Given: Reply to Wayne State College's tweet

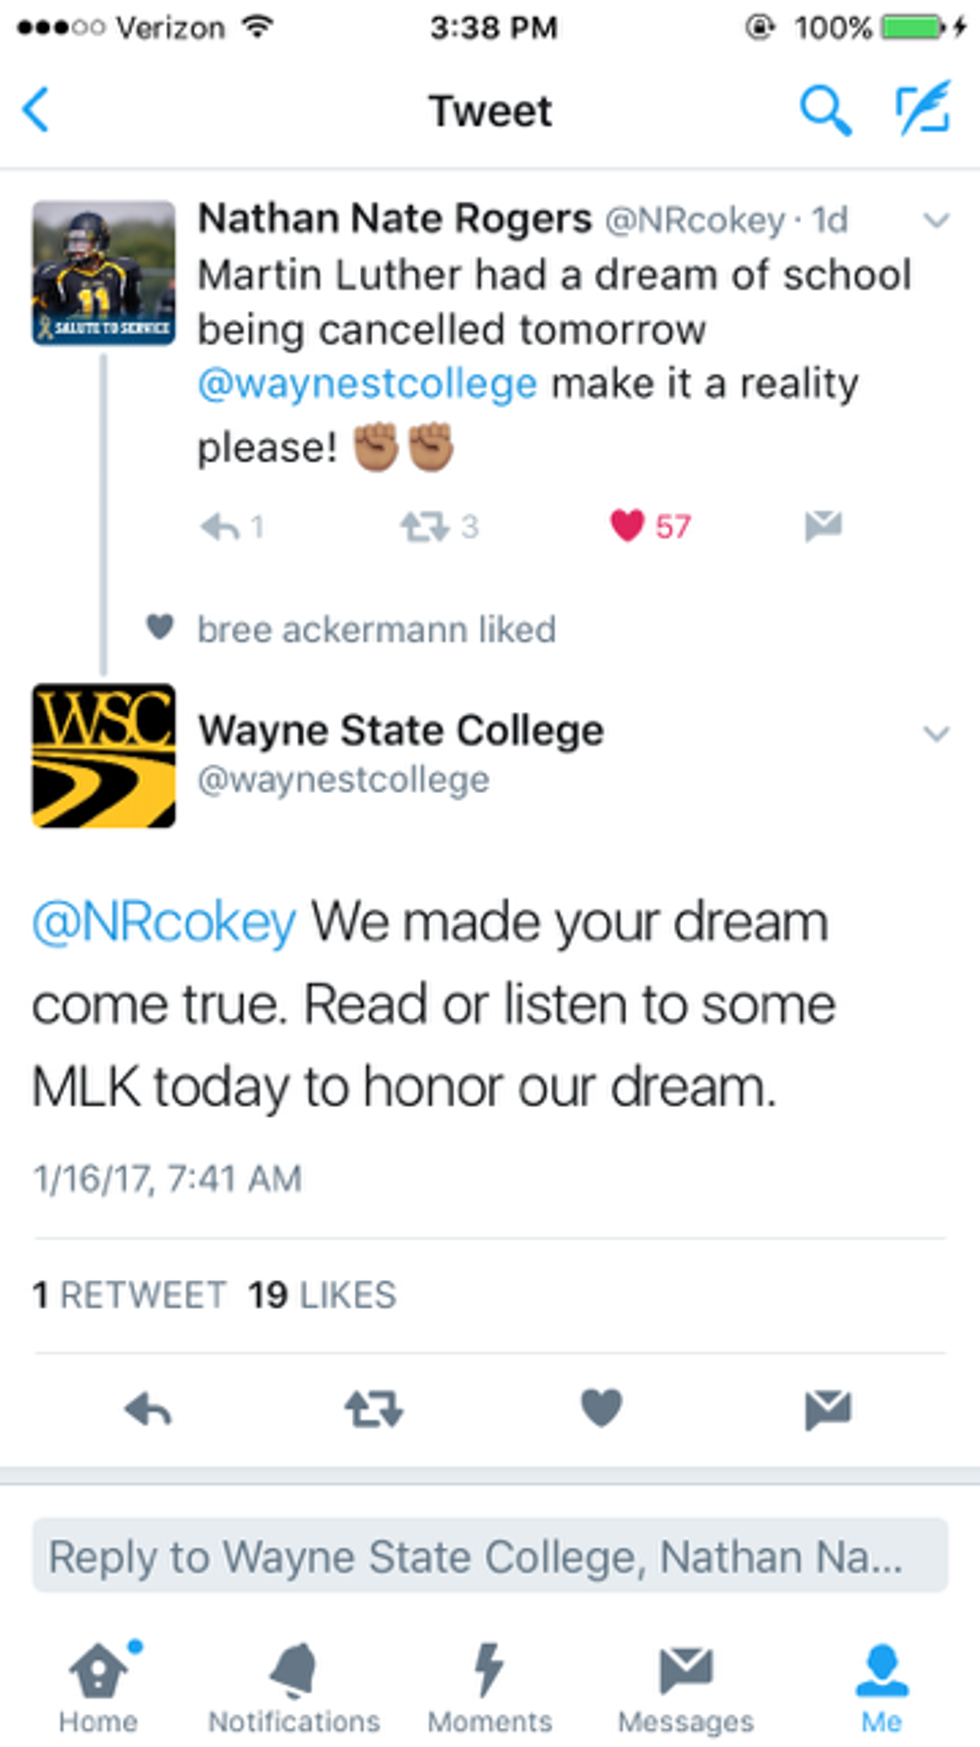Looking at the screenshot, I should pyautogui.click(x=148, y=1410).
